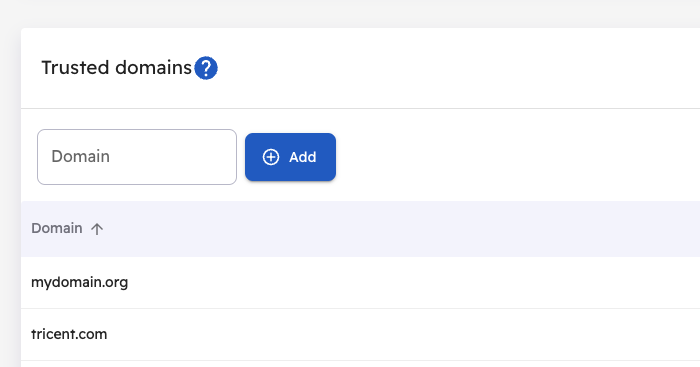Select the mydomain.org row
This screenshot has width=700, height=367.
(360, 282)
